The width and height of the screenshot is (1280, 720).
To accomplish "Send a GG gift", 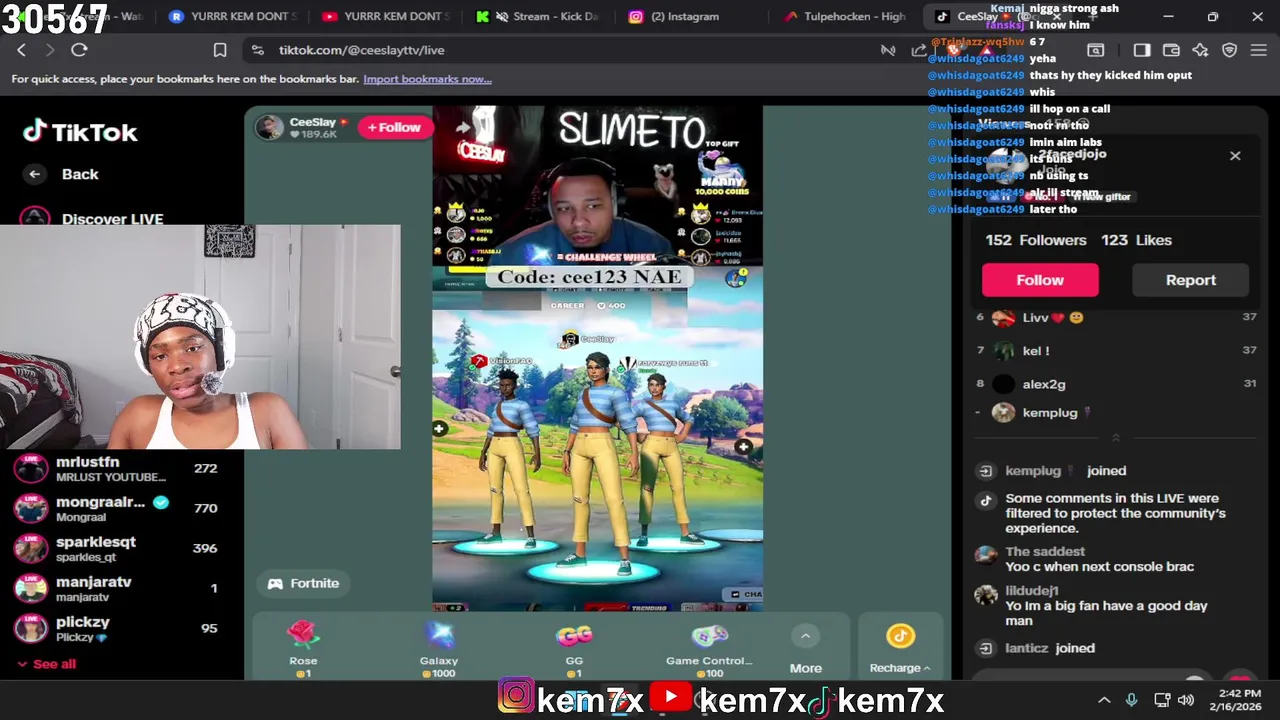I will coord(574,648).
